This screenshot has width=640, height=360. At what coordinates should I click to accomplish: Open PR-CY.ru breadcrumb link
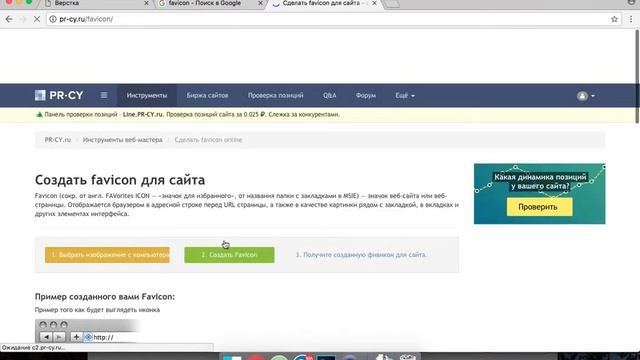point(58,140)
